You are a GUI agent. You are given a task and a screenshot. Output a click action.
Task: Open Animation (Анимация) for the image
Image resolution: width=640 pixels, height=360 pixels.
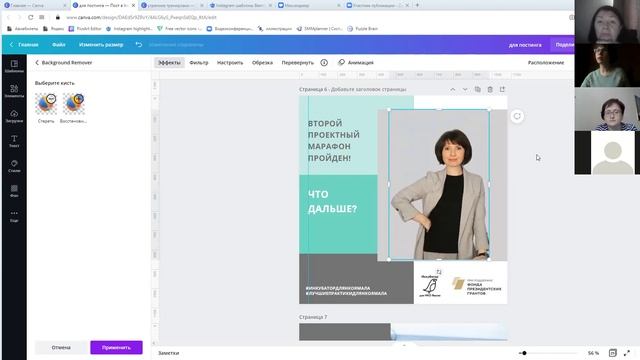[x=356, y=62]
